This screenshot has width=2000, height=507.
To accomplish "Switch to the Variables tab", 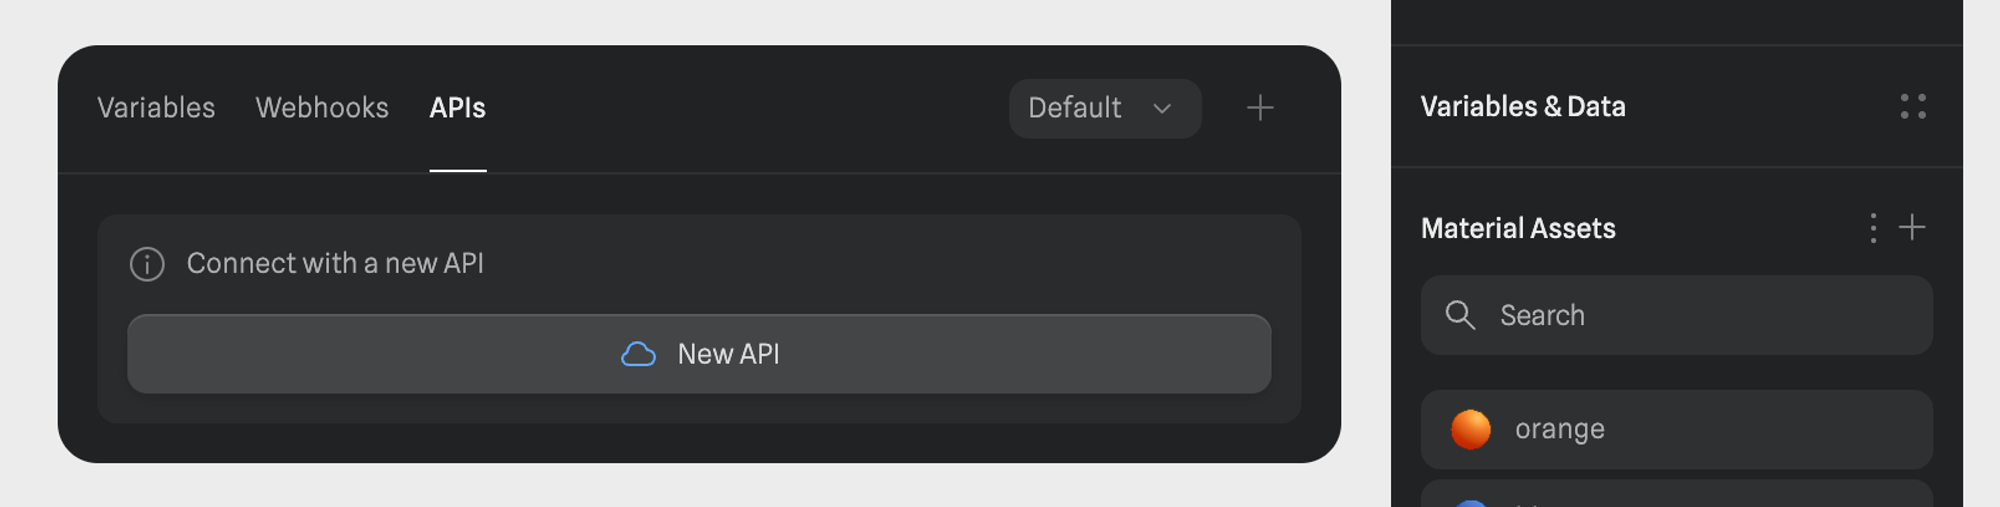I will coord(156,108).
